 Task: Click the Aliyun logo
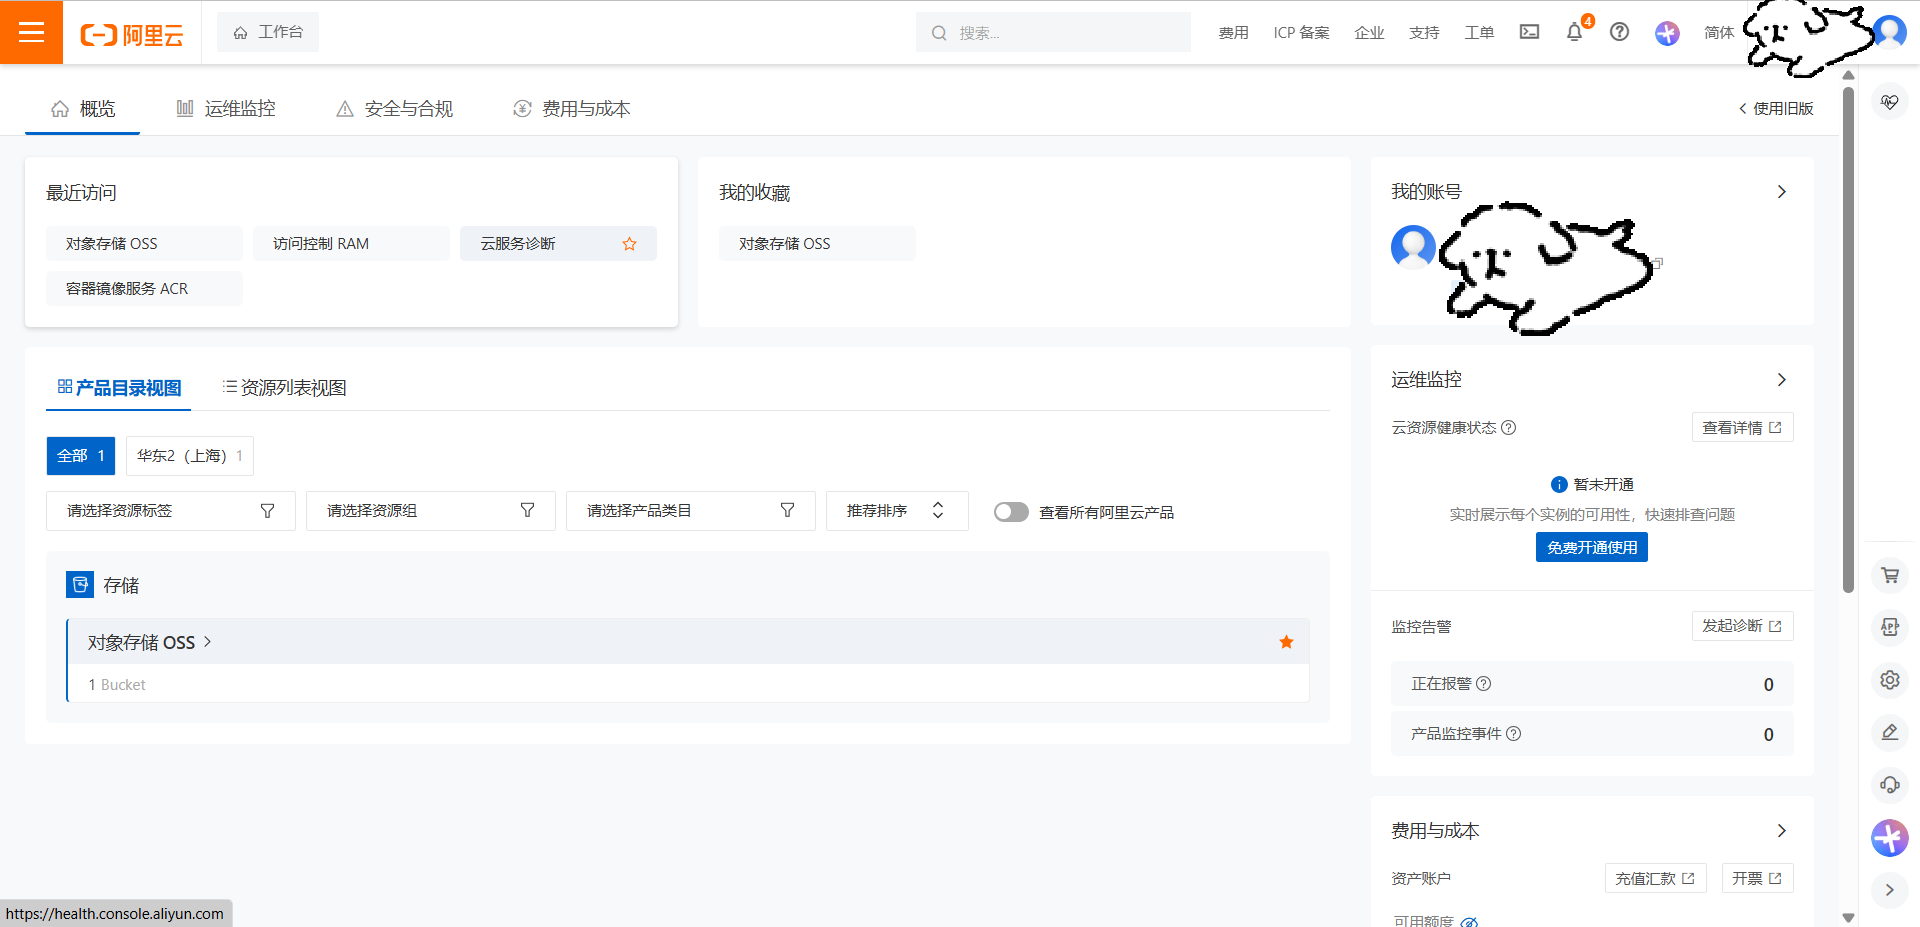coord(131,35)
